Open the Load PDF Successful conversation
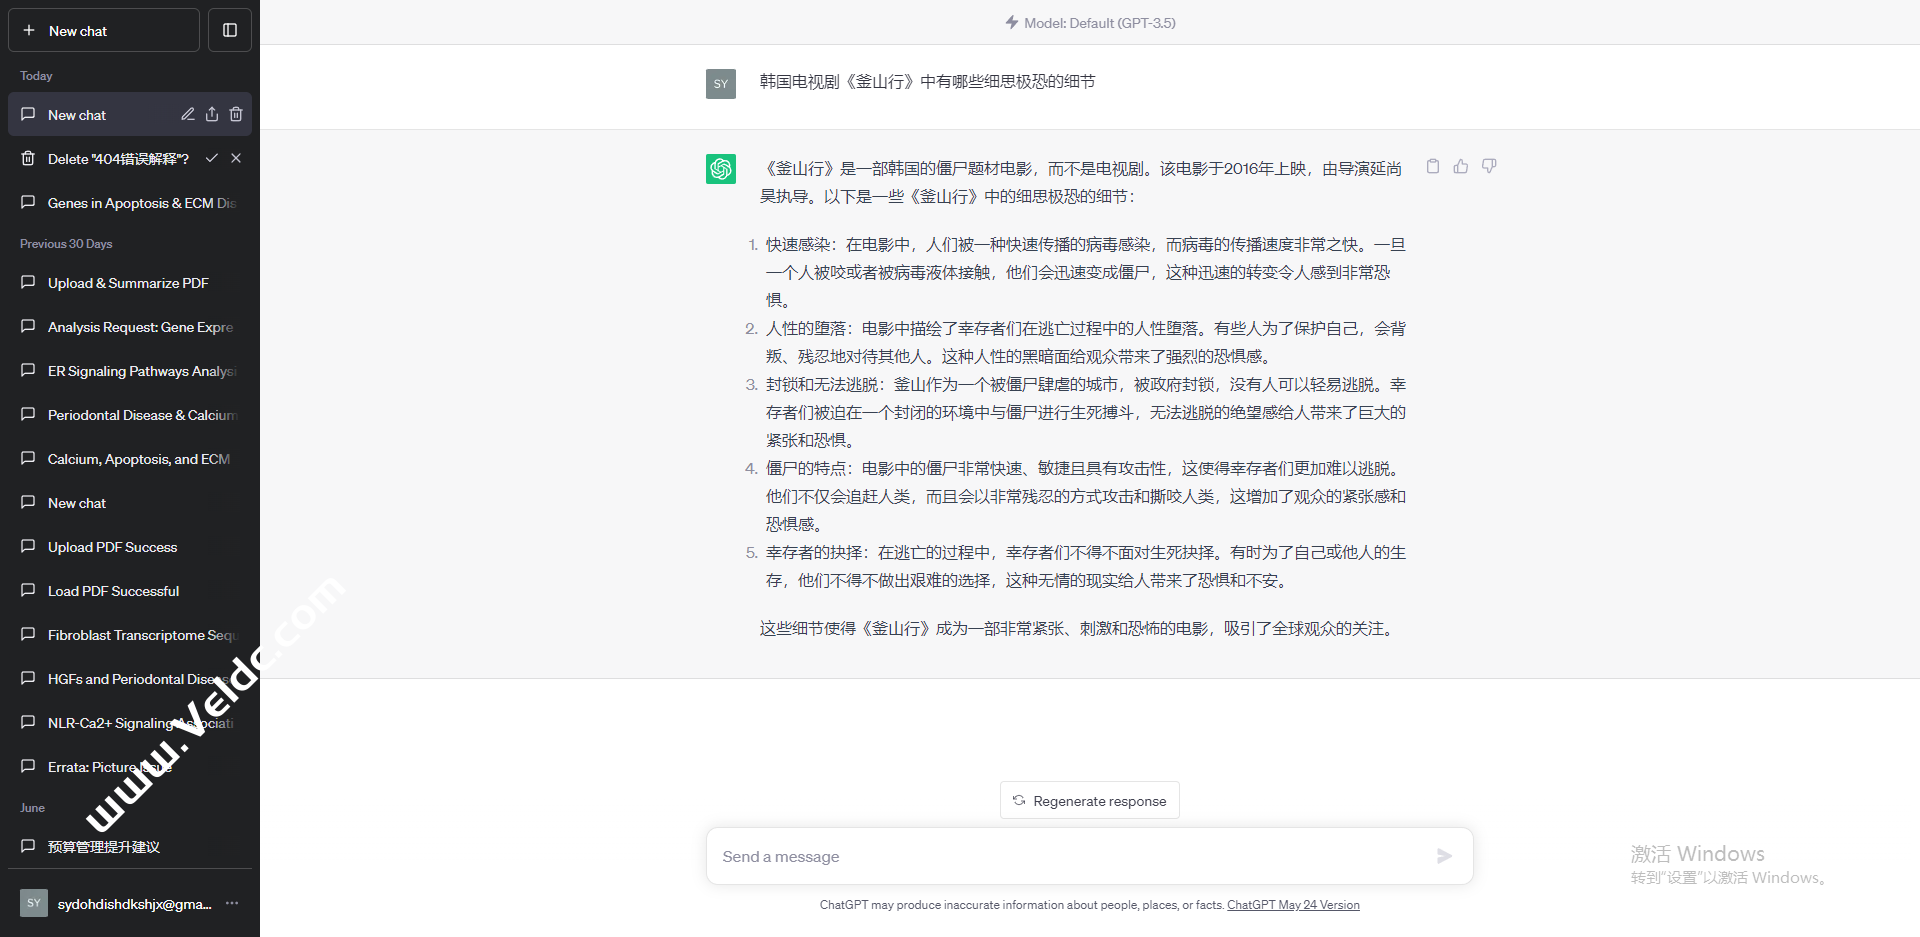 coord(114,591)
